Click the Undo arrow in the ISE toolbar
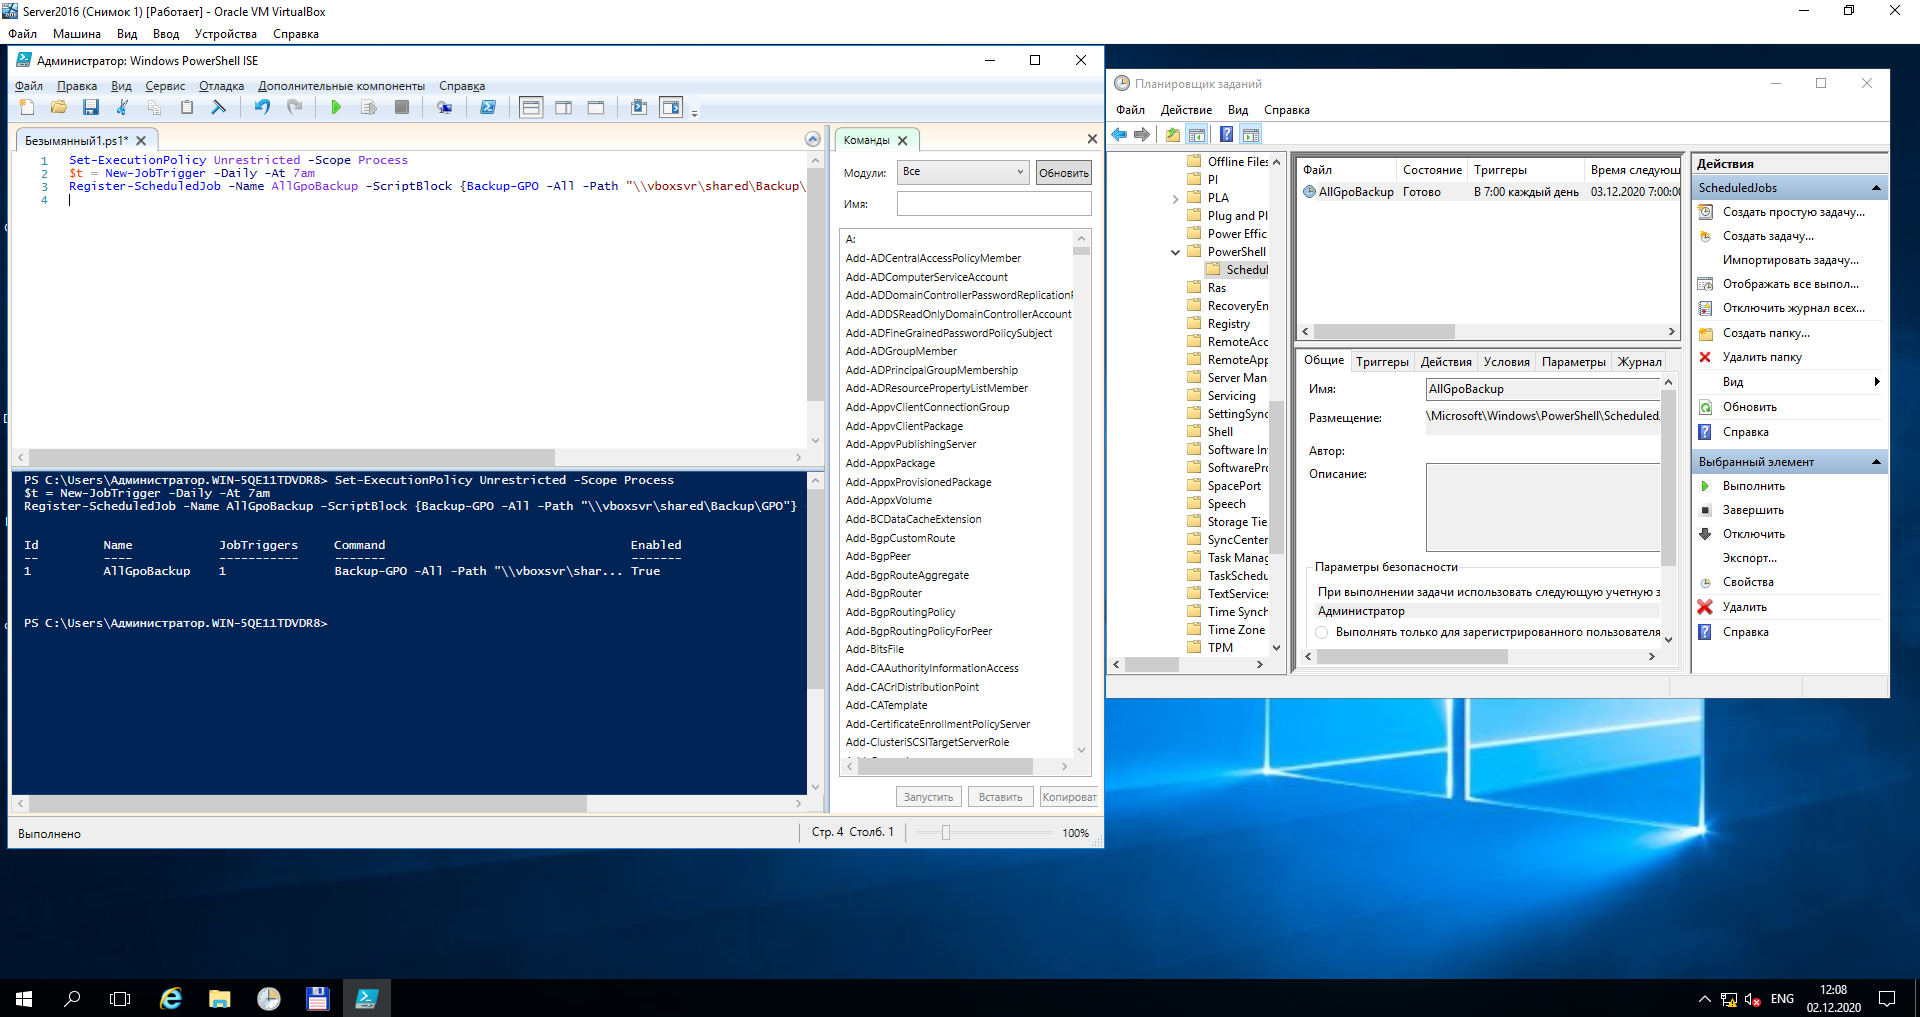1920x1017 pixels. point(262,108)
